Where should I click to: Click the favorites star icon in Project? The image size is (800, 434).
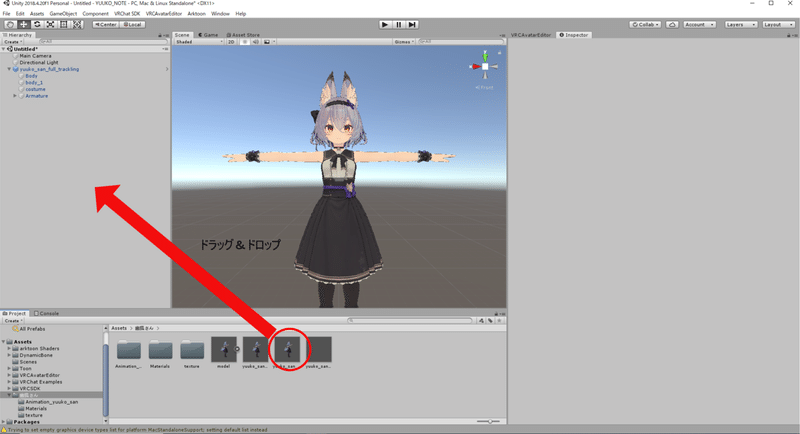(499, 321)
